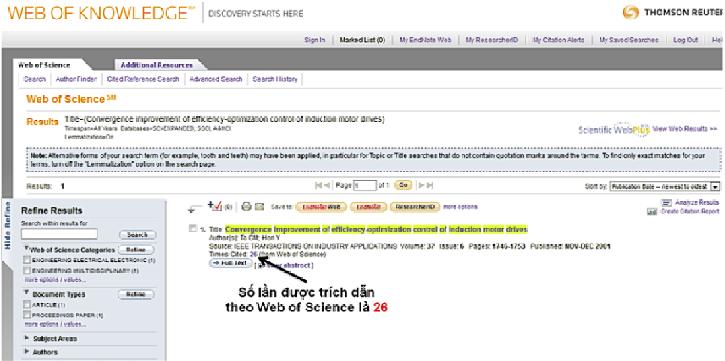The height and width of the screenshot is (361, 725).
Task: Save to ResearcherID button
Action: [x=415, y=207]
